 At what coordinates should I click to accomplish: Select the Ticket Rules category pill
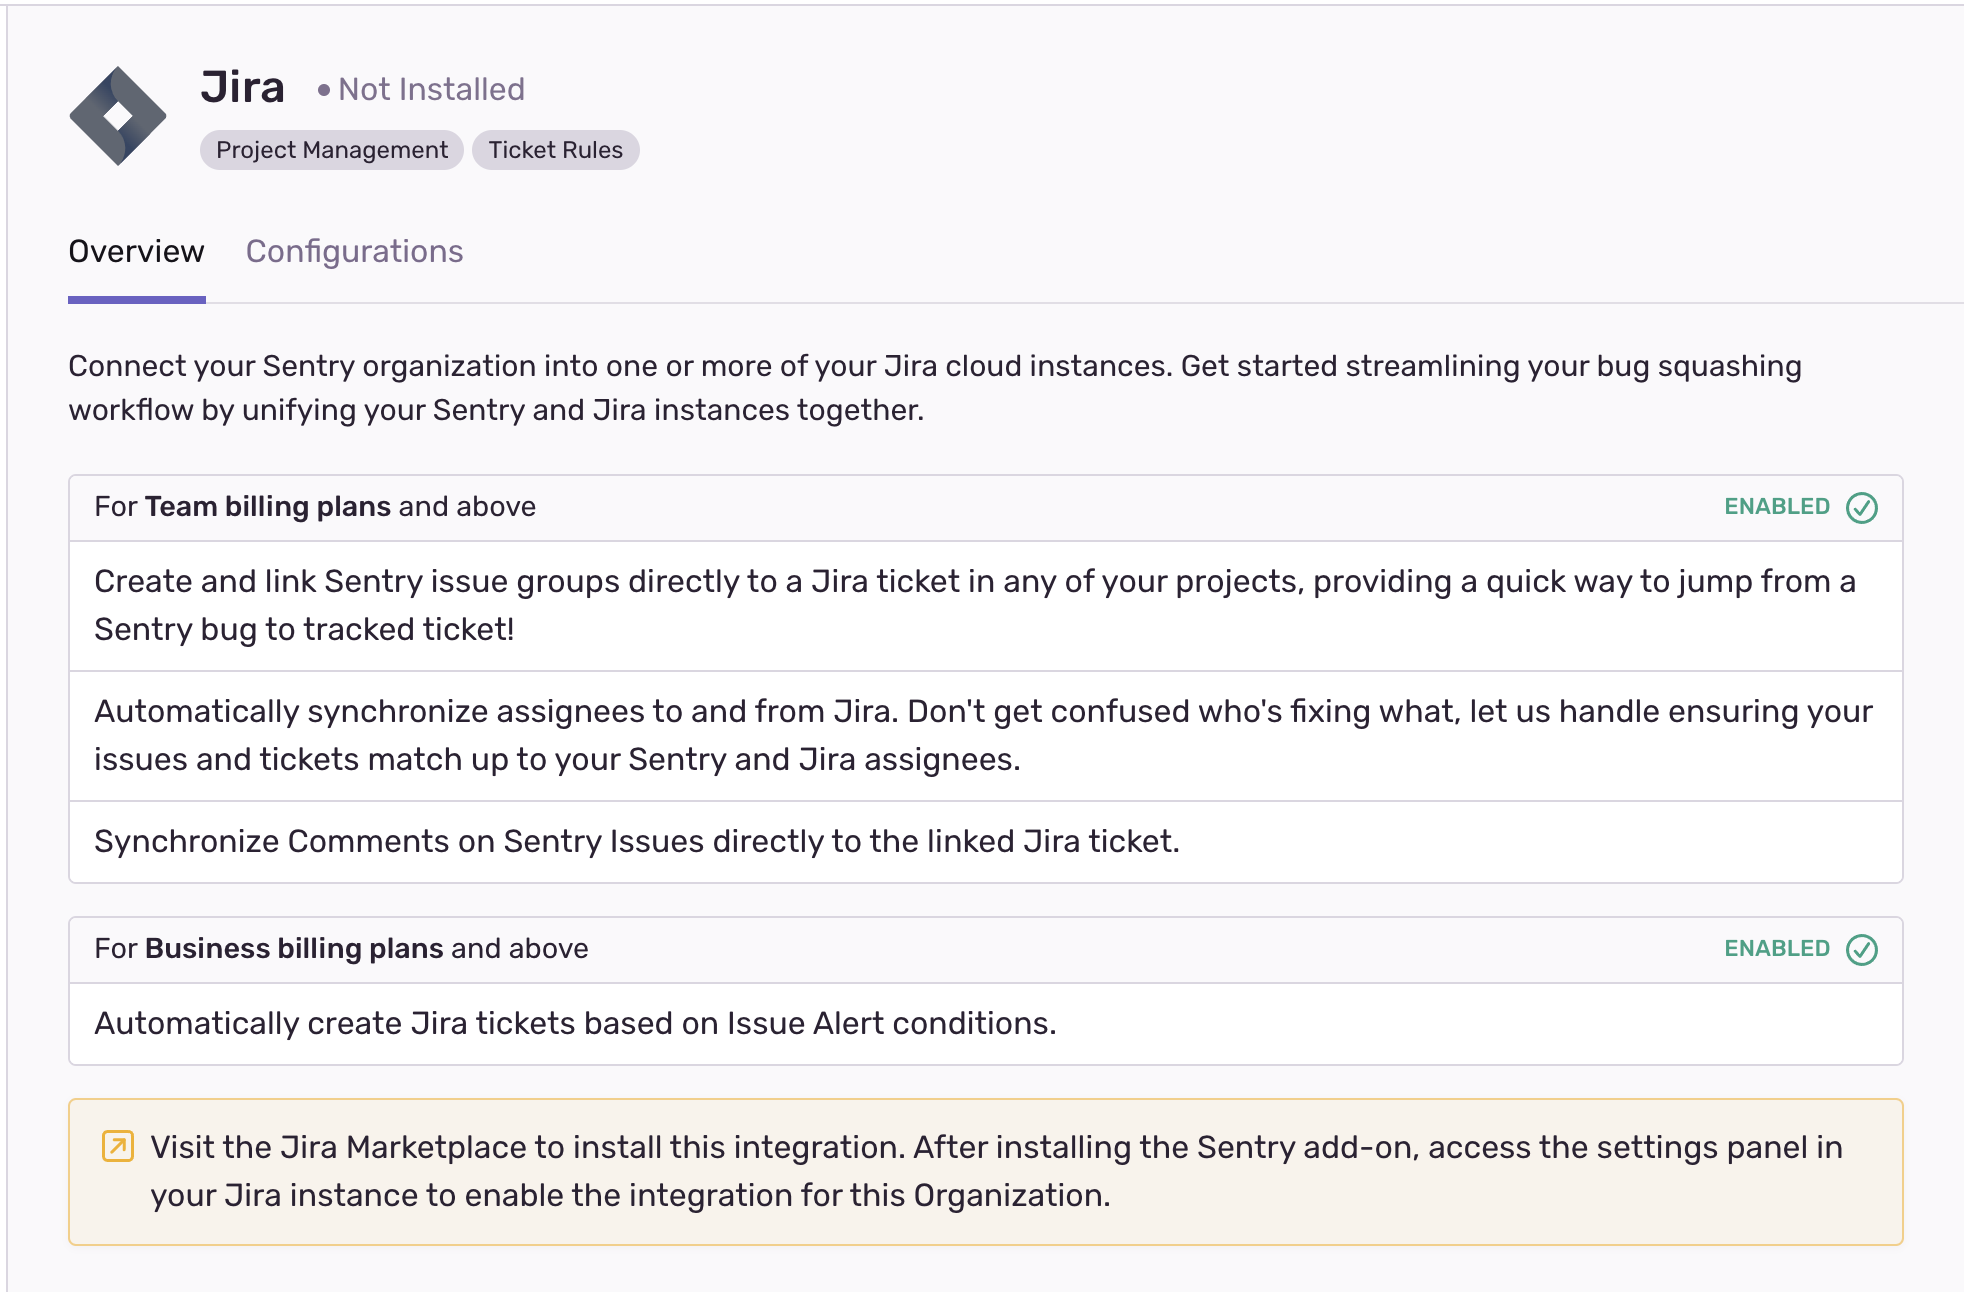click(556, 150)
